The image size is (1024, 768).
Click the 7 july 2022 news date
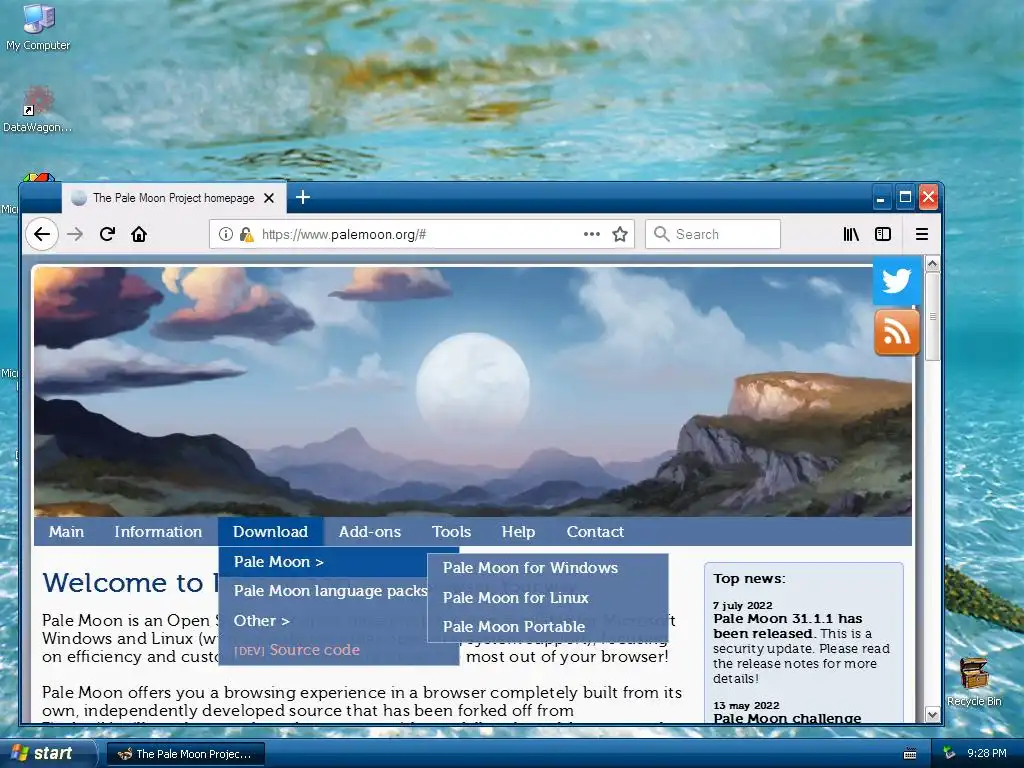point(743,605)
